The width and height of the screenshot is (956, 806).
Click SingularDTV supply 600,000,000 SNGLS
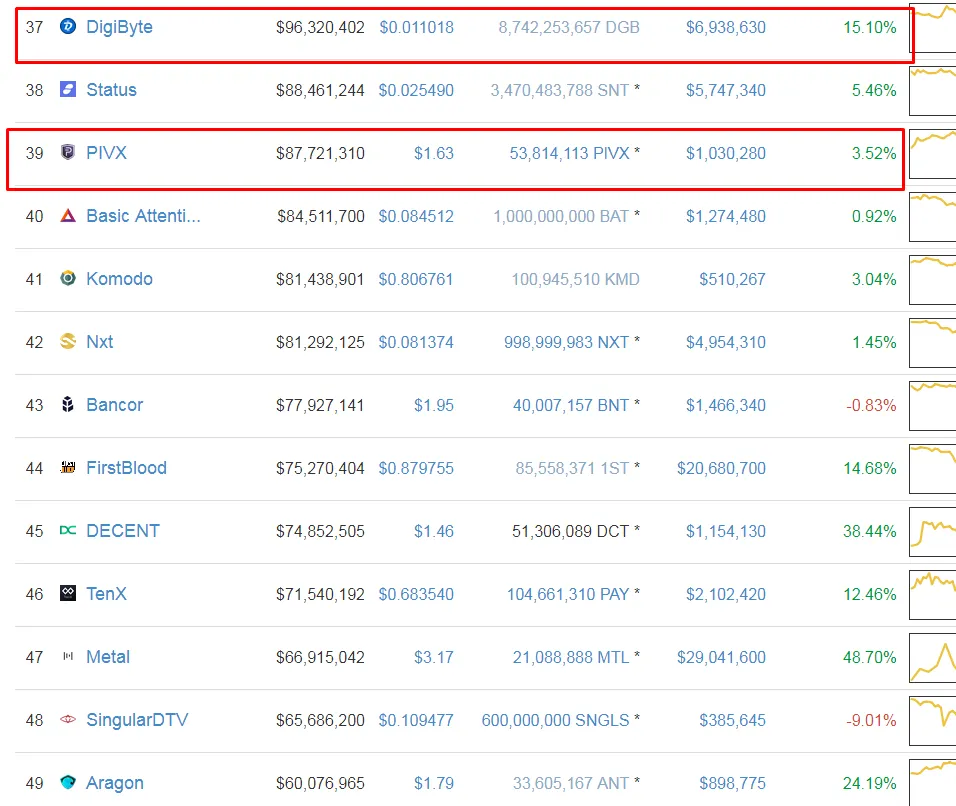point(555,721)
